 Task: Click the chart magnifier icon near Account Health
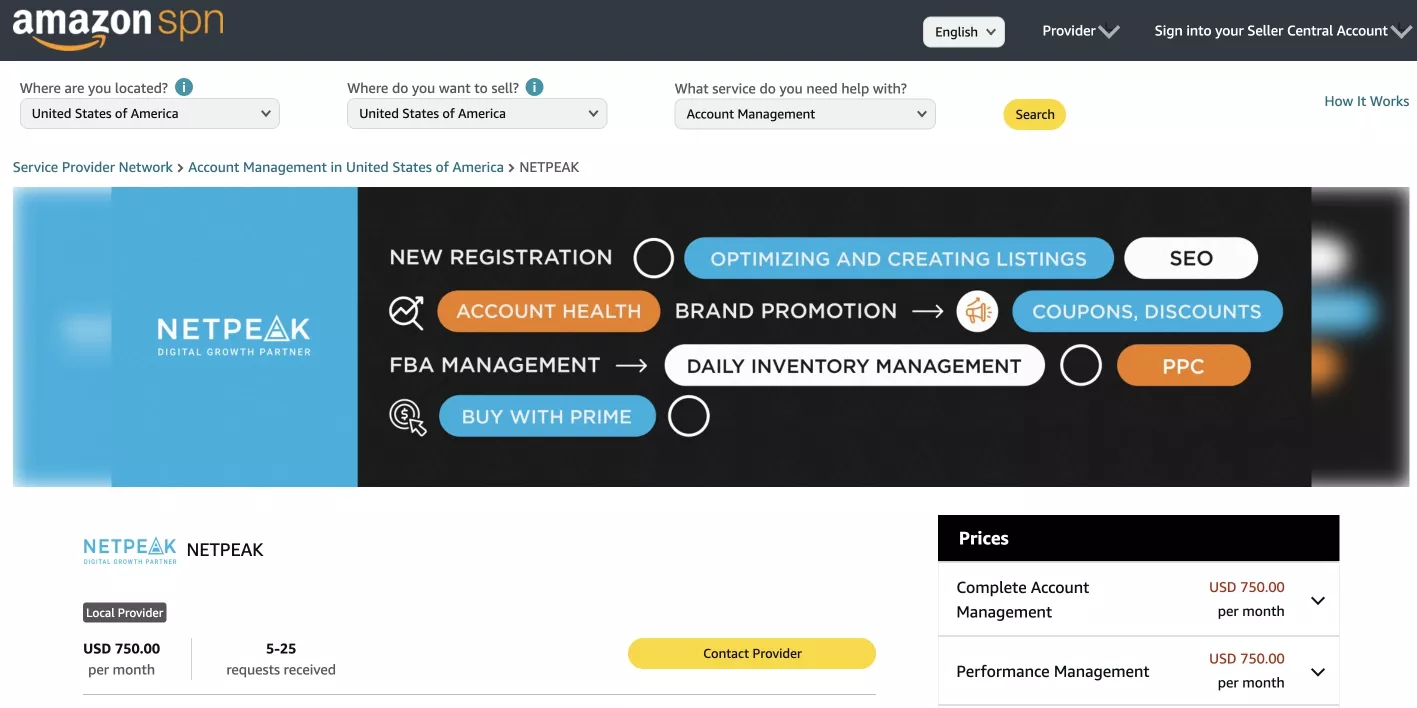point(406,312)
